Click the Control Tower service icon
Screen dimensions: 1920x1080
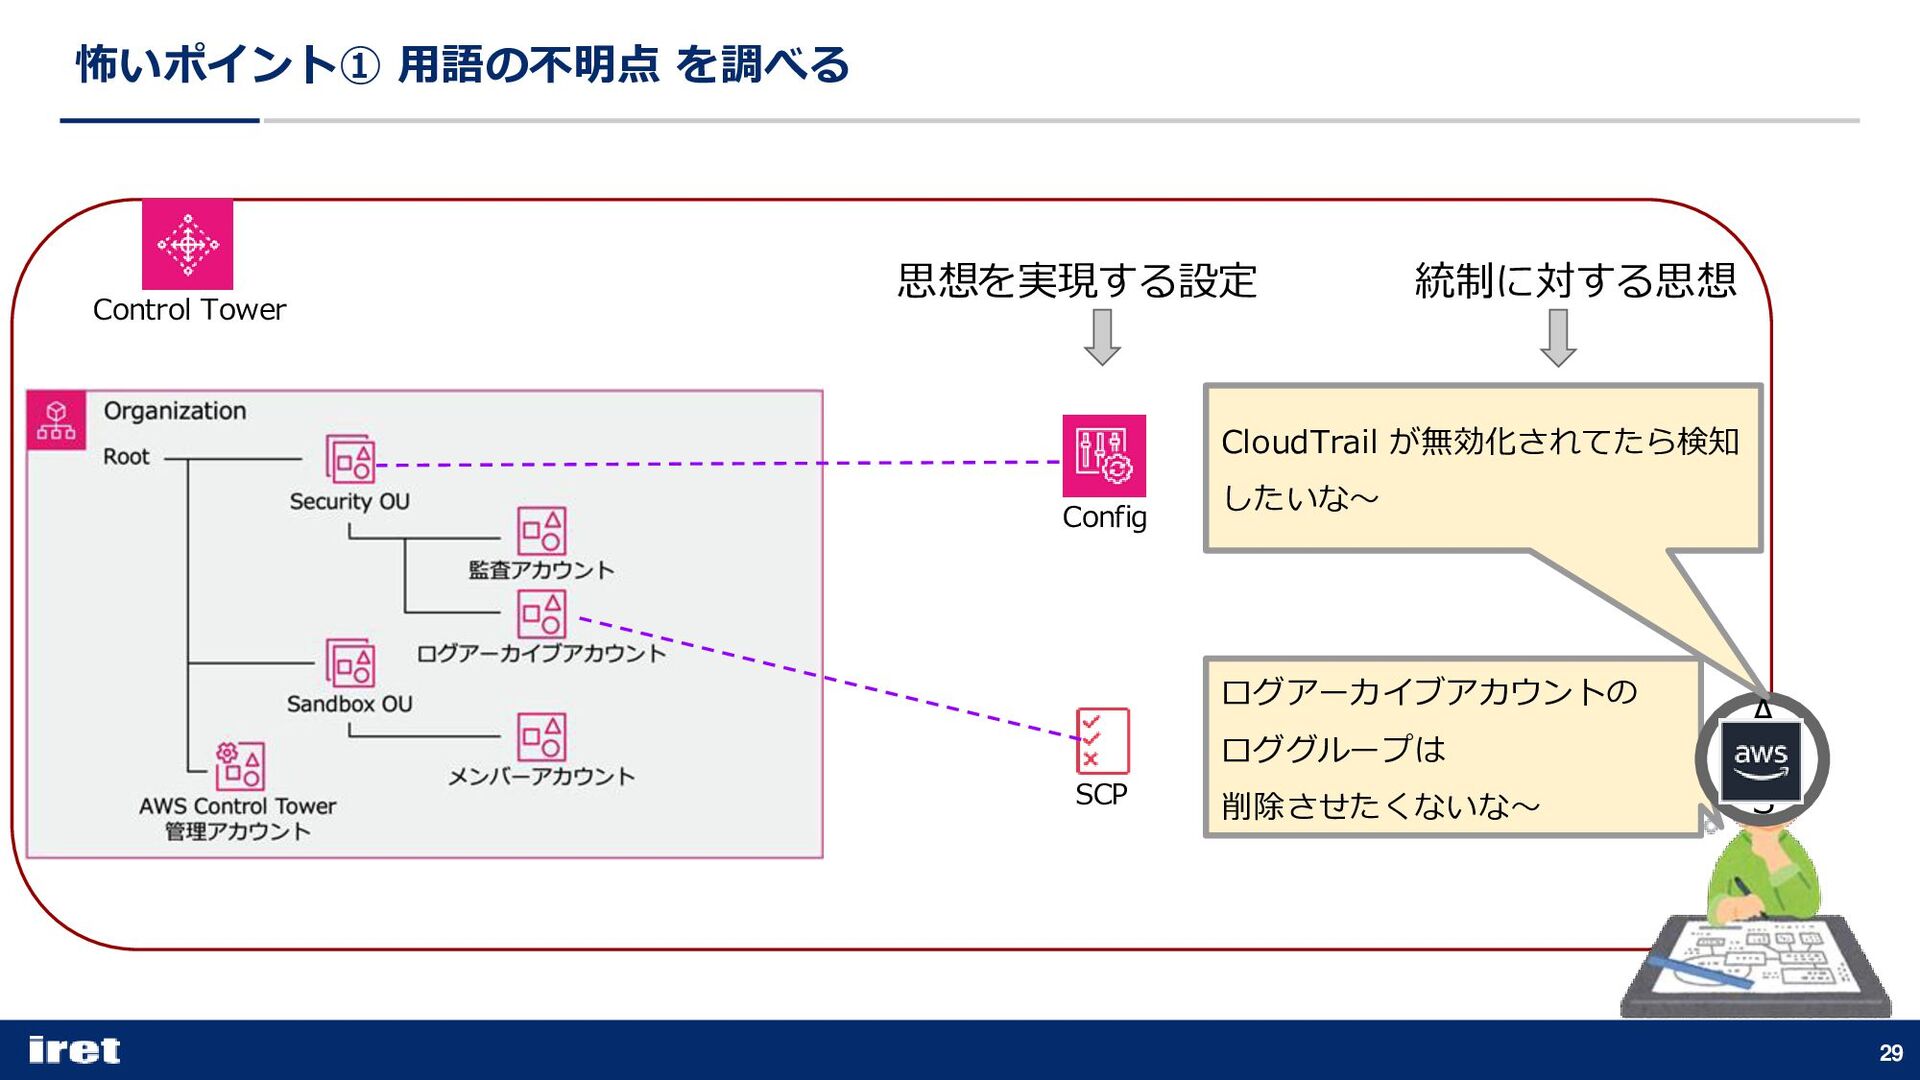(187, 244)
